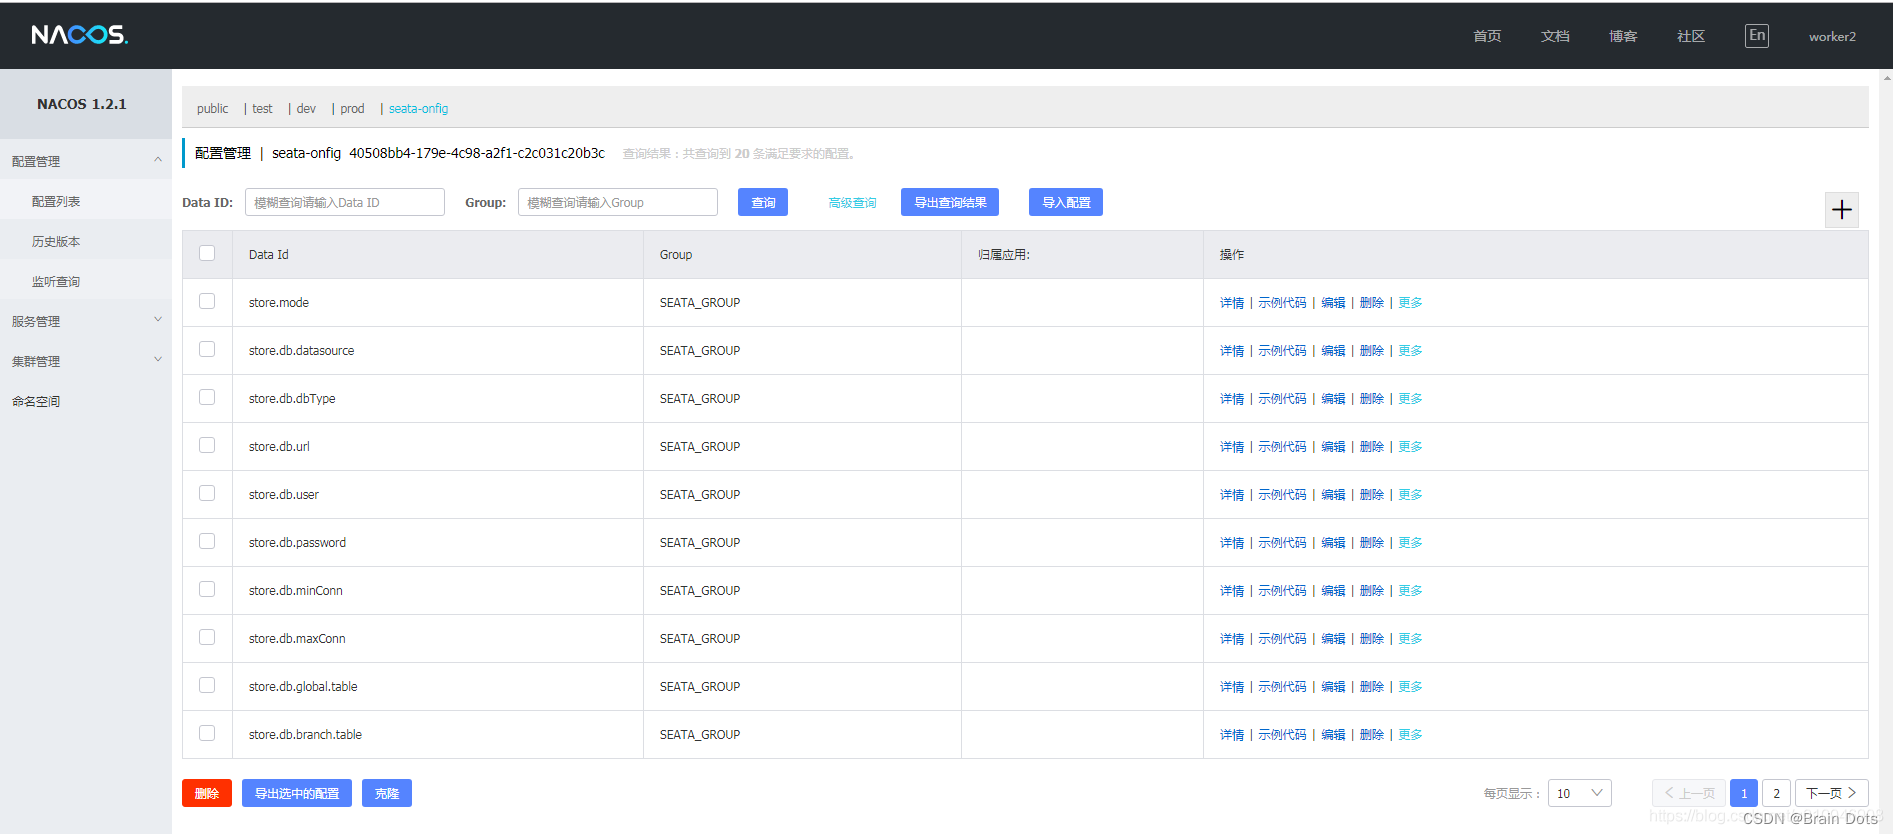1893x834 pixels.
Task: Click 导出查询结果 button
Action: 950,202
